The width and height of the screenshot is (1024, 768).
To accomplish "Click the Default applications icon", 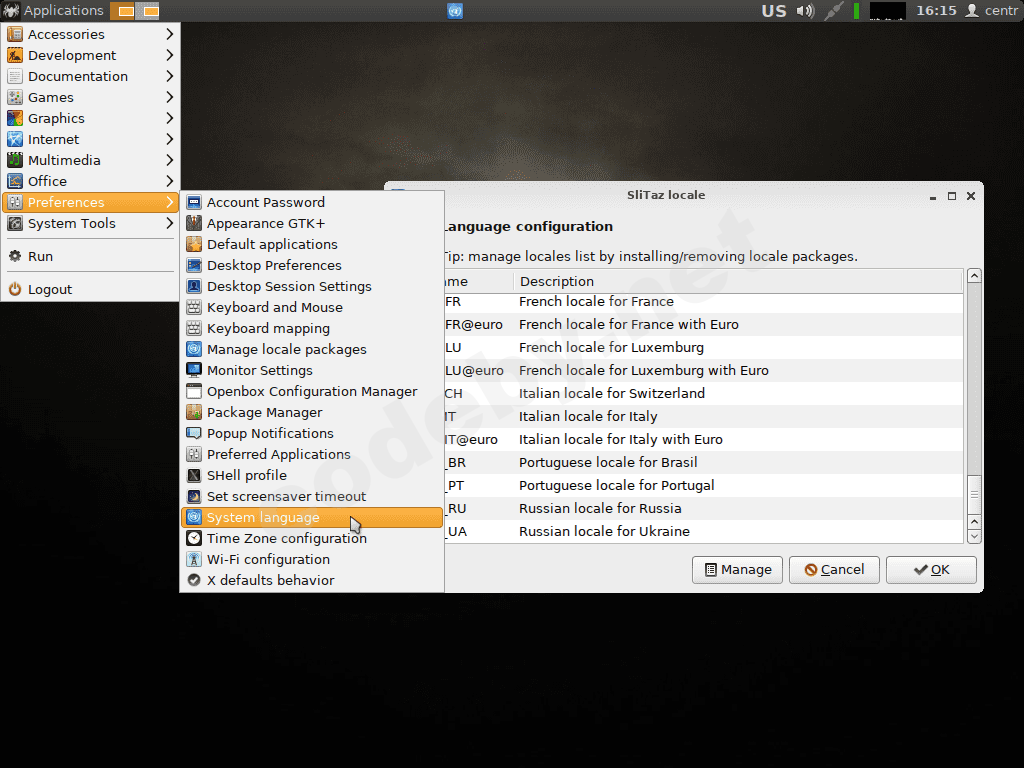I will point(194,244).
